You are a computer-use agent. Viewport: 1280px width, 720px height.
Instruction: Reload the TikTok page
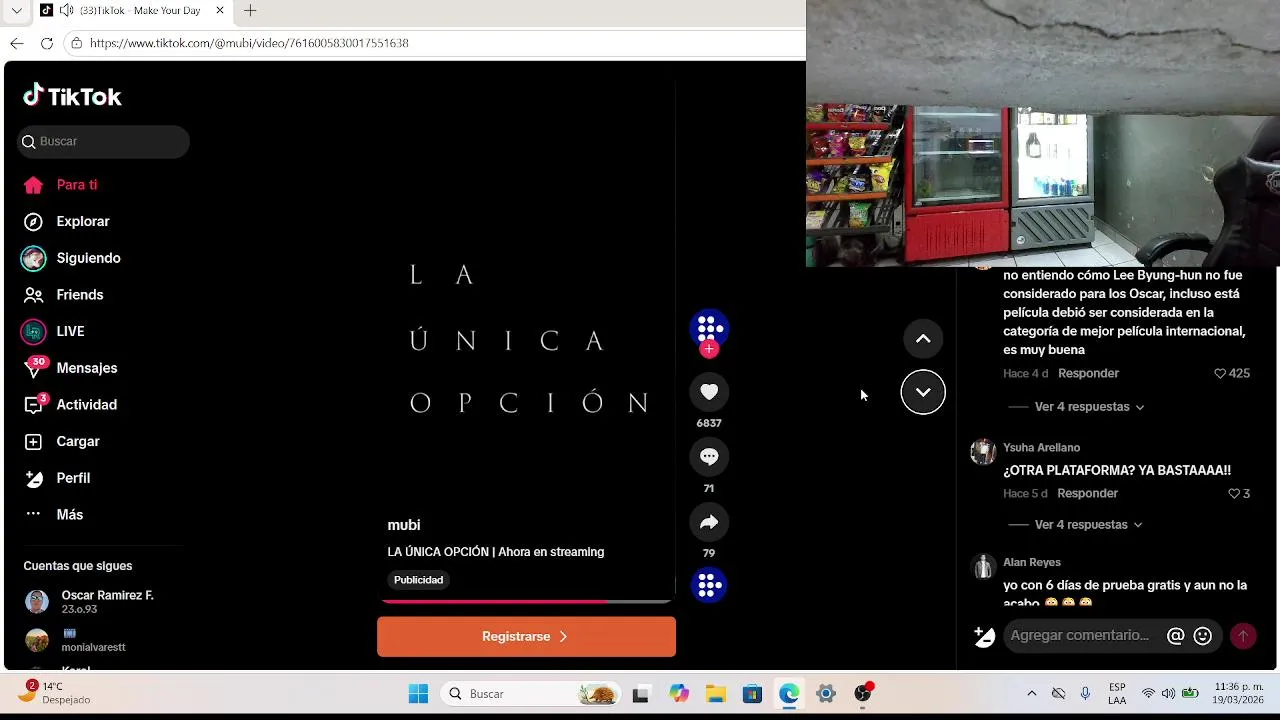click(47, 43)
